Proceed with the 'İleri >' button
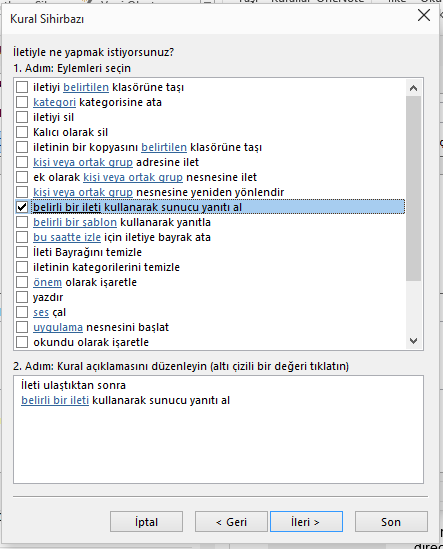Viewport: 443px width, 549px height. point(306,522)
